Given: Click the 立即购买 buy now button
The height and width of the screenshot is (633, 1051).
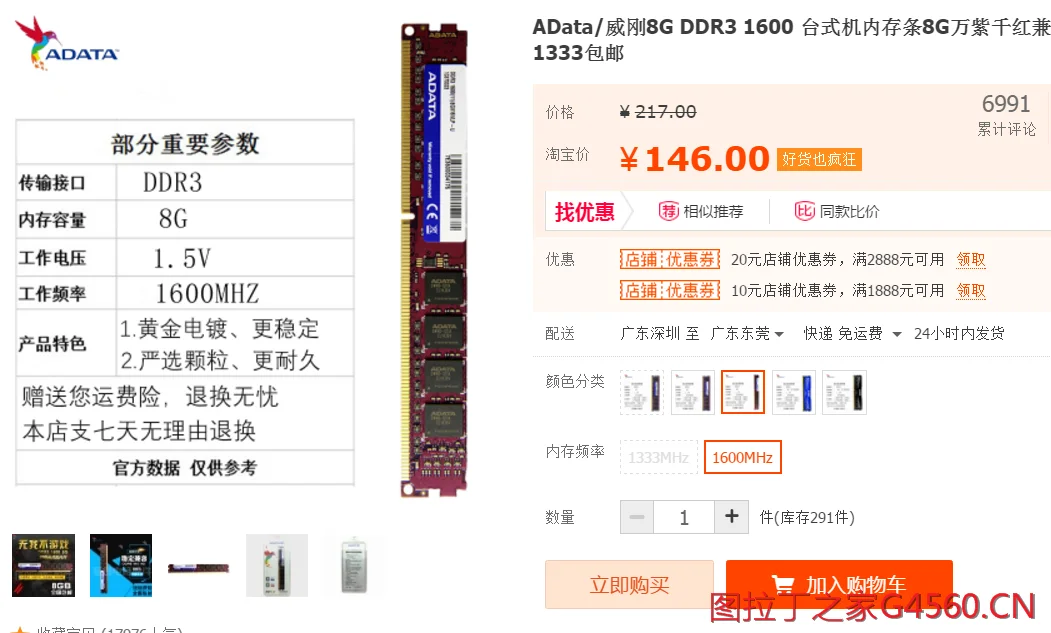Looking at the screenshot, I should coord(629,585).
